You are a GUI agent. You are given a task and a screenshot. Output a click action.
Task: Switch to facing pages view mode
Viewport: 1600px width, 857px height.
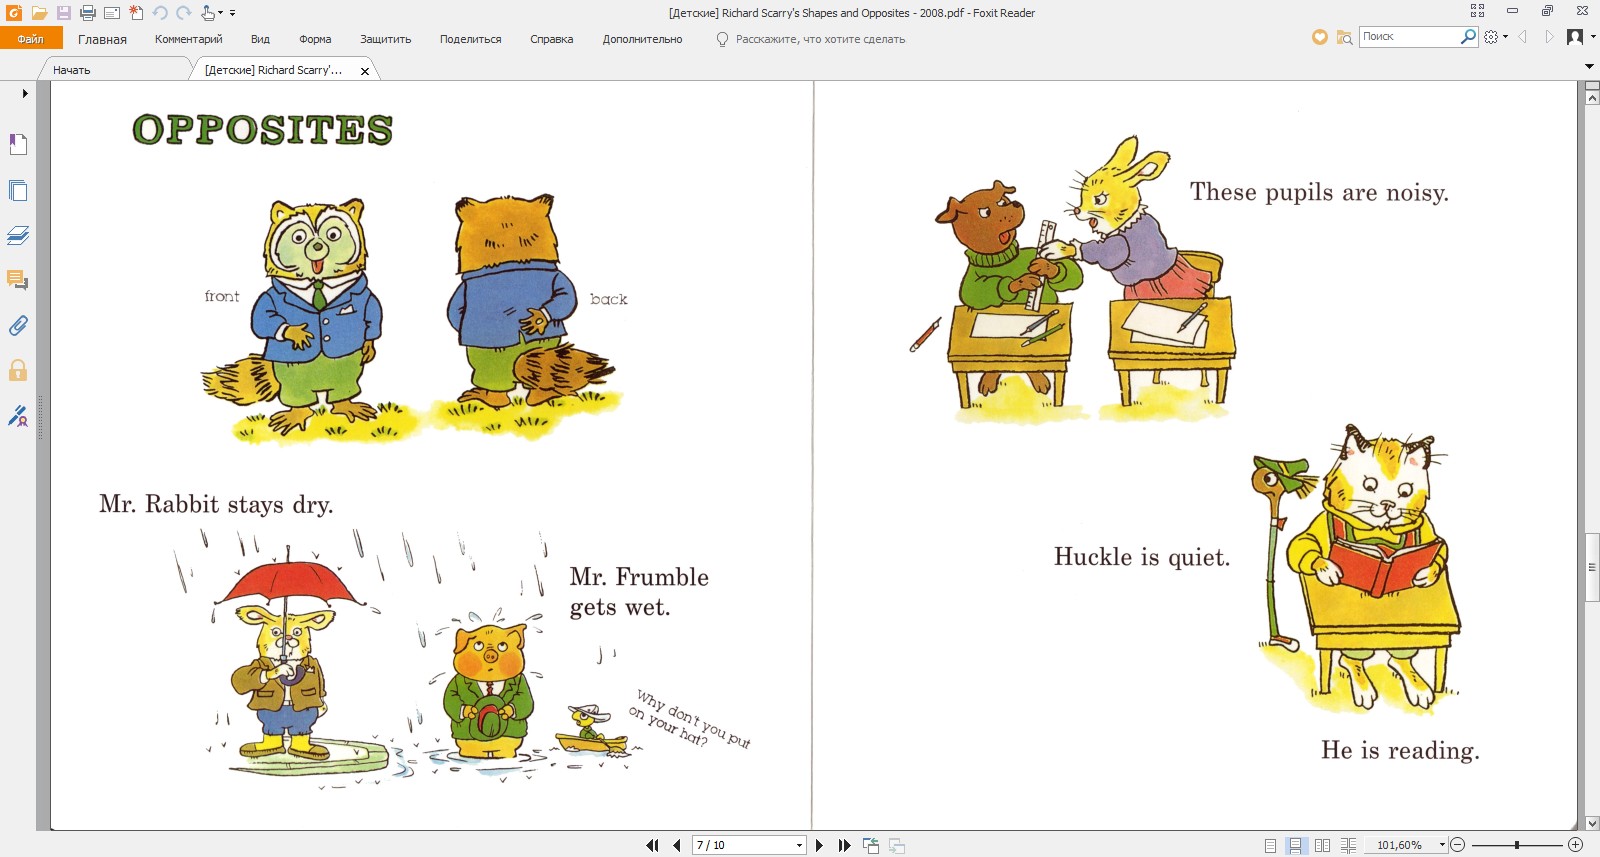(1322, 845)
